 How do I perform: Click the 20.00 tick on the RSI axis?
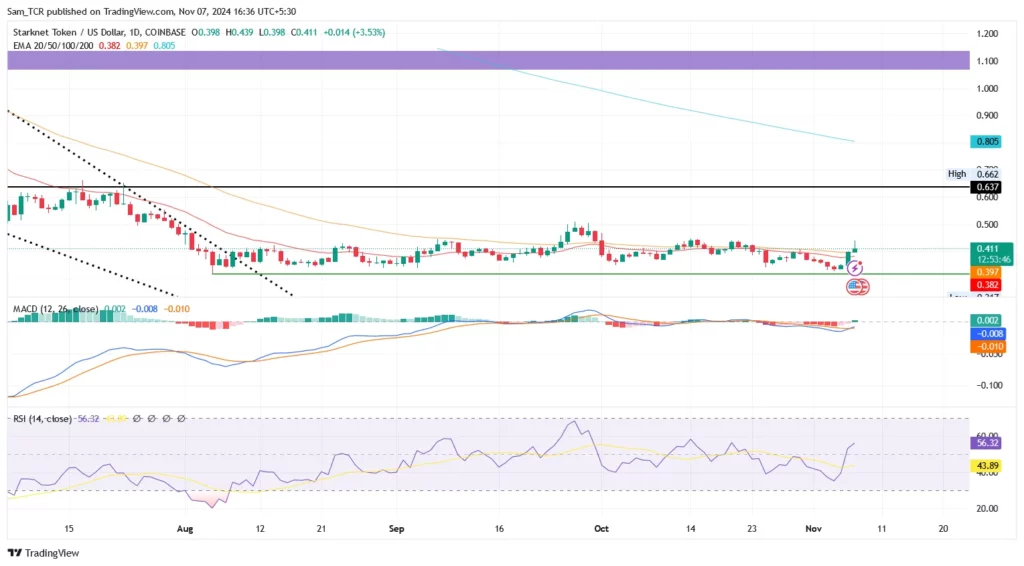[987, 509]
